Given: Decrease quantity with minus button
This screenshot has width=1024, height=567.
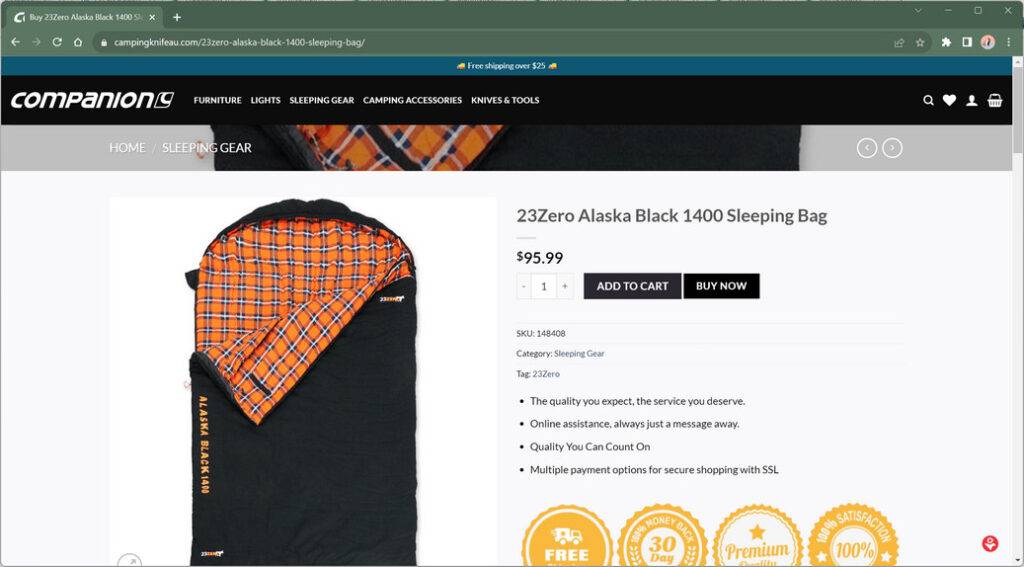Looking at the screenshot, I should click(523, 286).
